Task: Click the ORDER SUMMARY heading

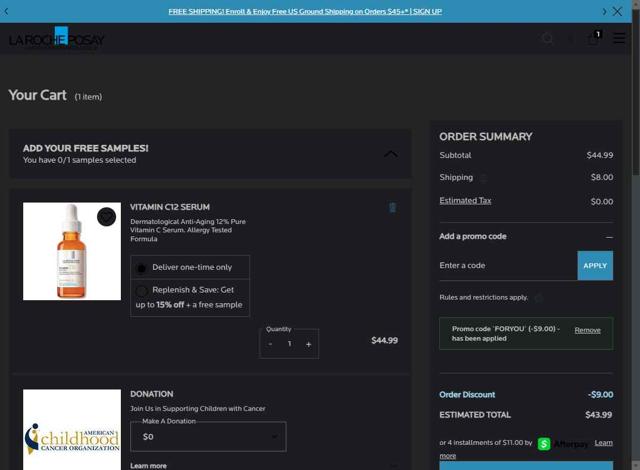Action: pyautogui.click(x=486, y=137)
